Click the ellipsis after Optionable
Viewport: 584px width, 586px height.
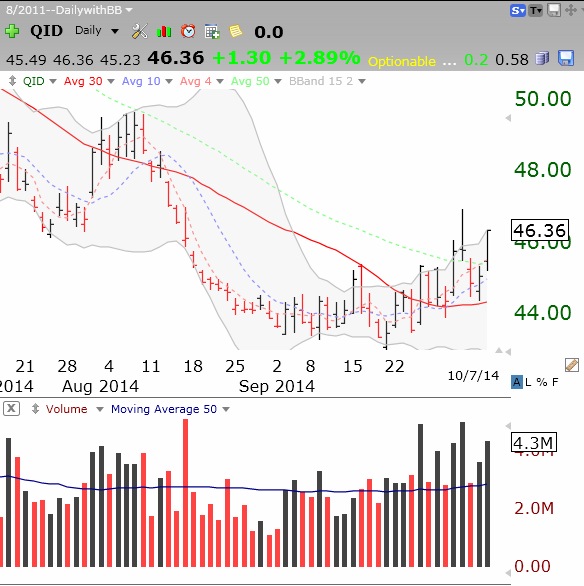click(449, 64)
